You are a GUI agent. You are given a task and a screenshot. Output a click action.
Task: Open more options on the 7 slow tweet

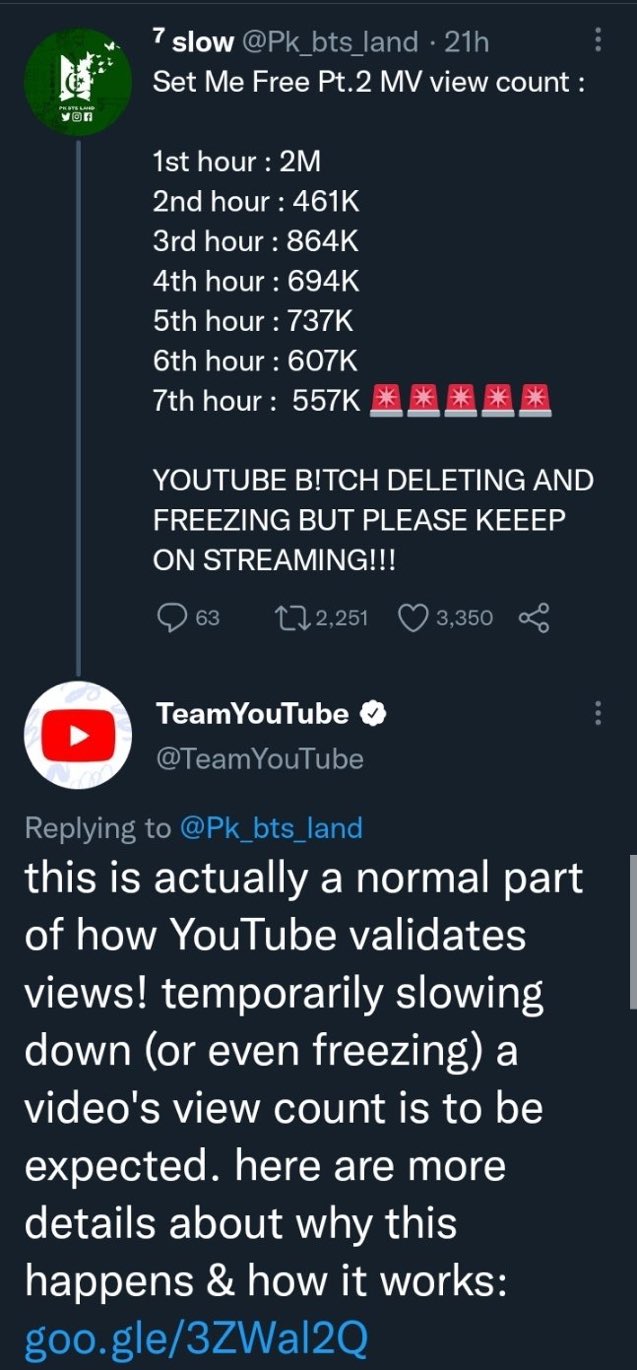pyautogui.click(x=598, y=40)
